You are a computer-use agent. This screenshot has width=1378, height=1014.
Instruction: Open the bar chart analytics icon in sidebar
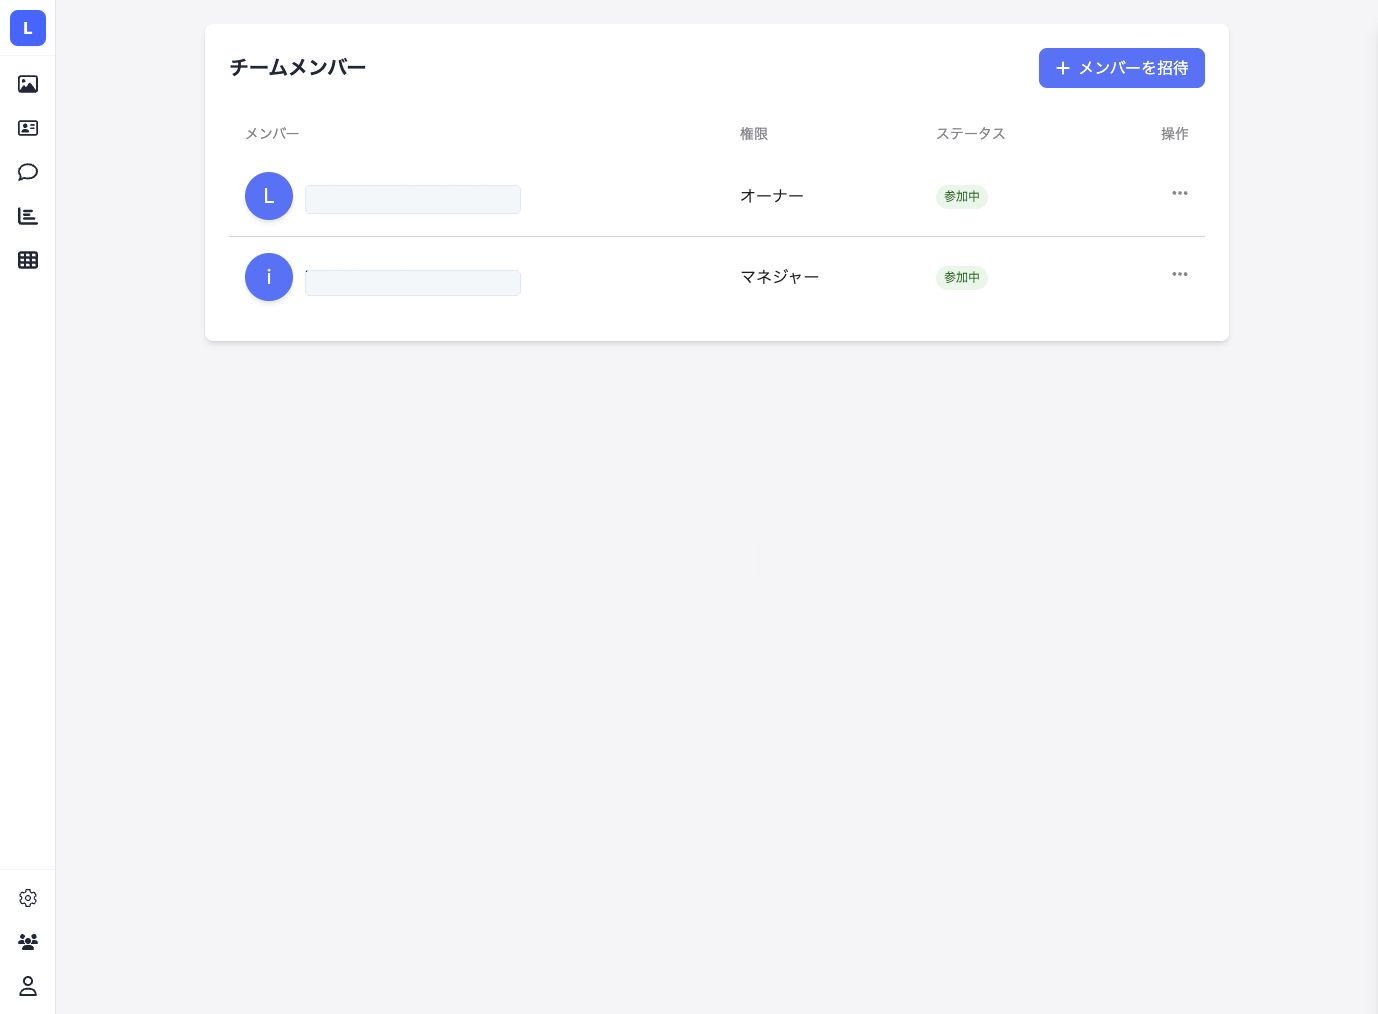pos(28,216)
